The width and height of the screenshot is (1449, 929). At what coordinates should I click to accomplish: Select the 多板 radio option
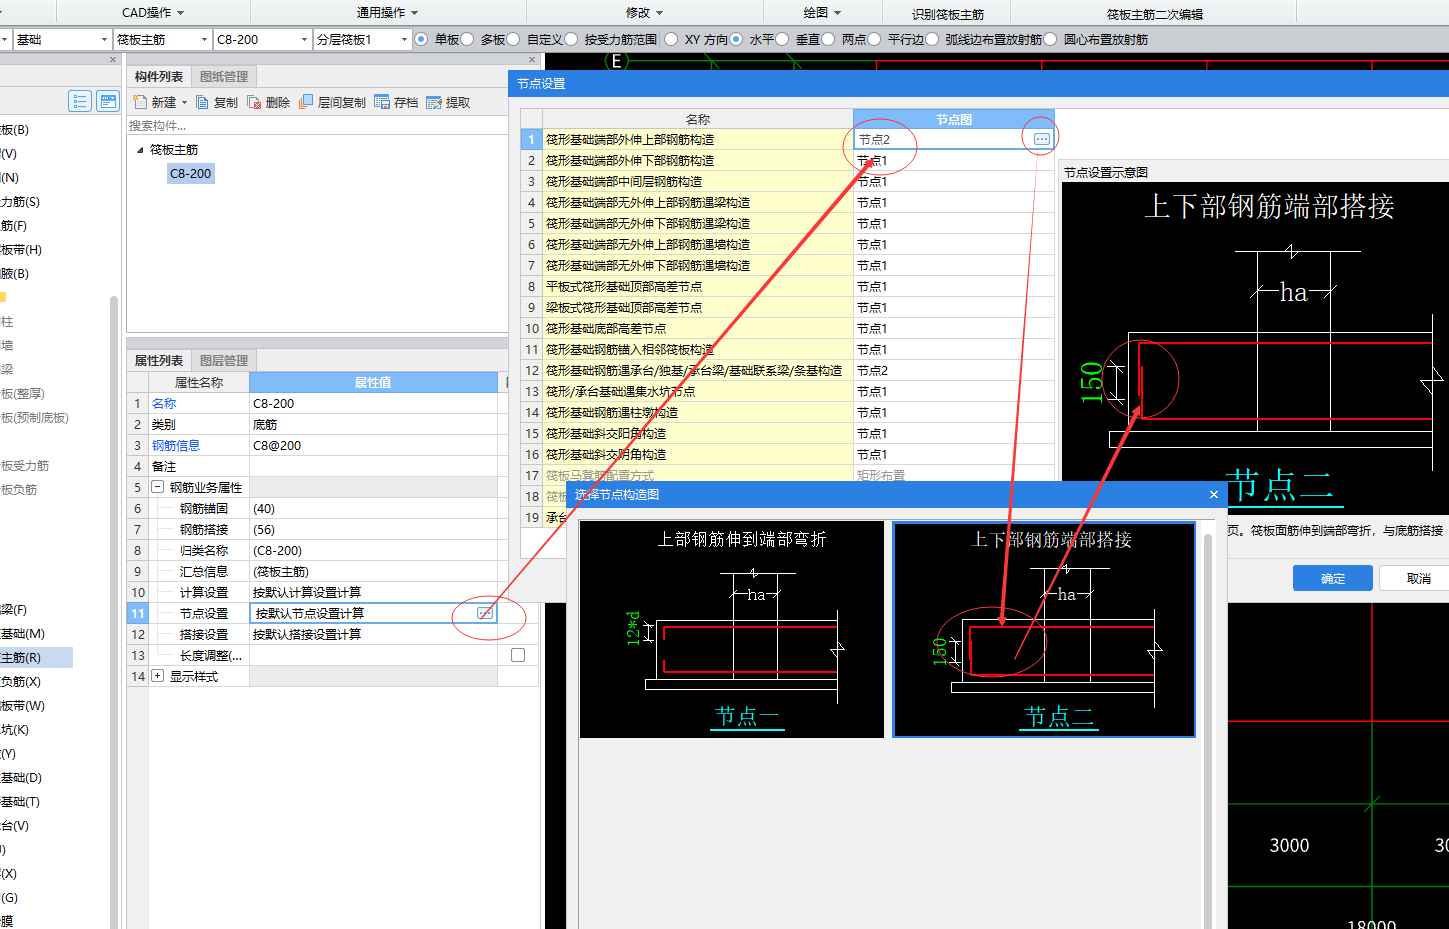coord(467,39)
